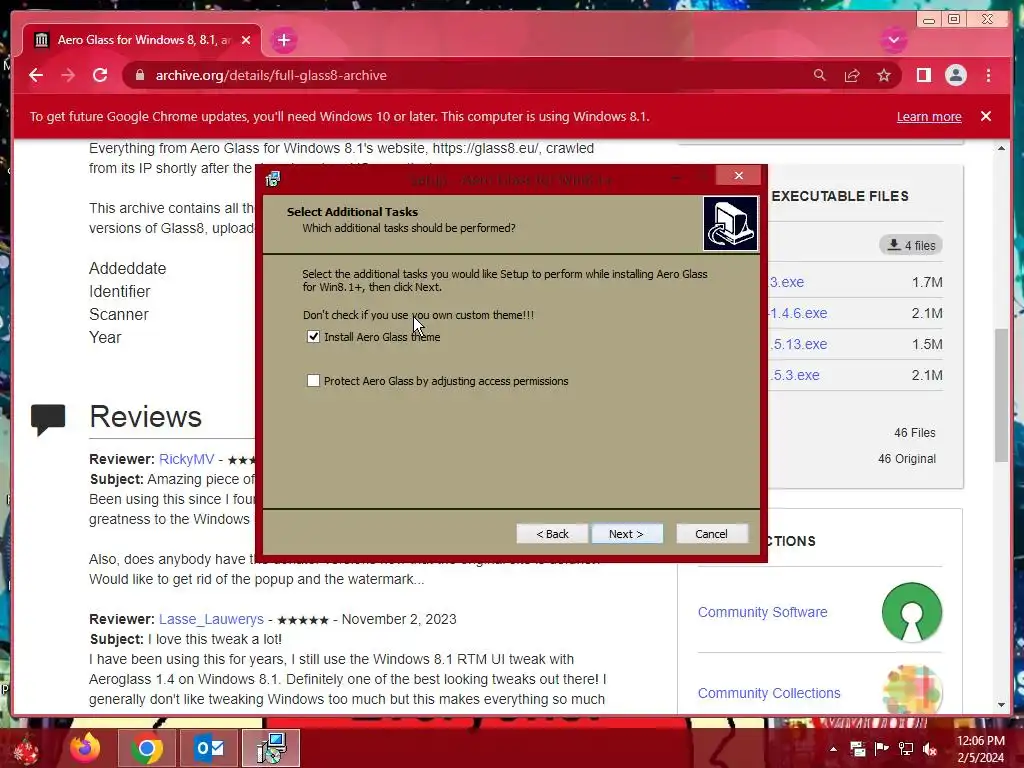Show hidden system tray icons
1024x768 pixels.
point(833,749)
